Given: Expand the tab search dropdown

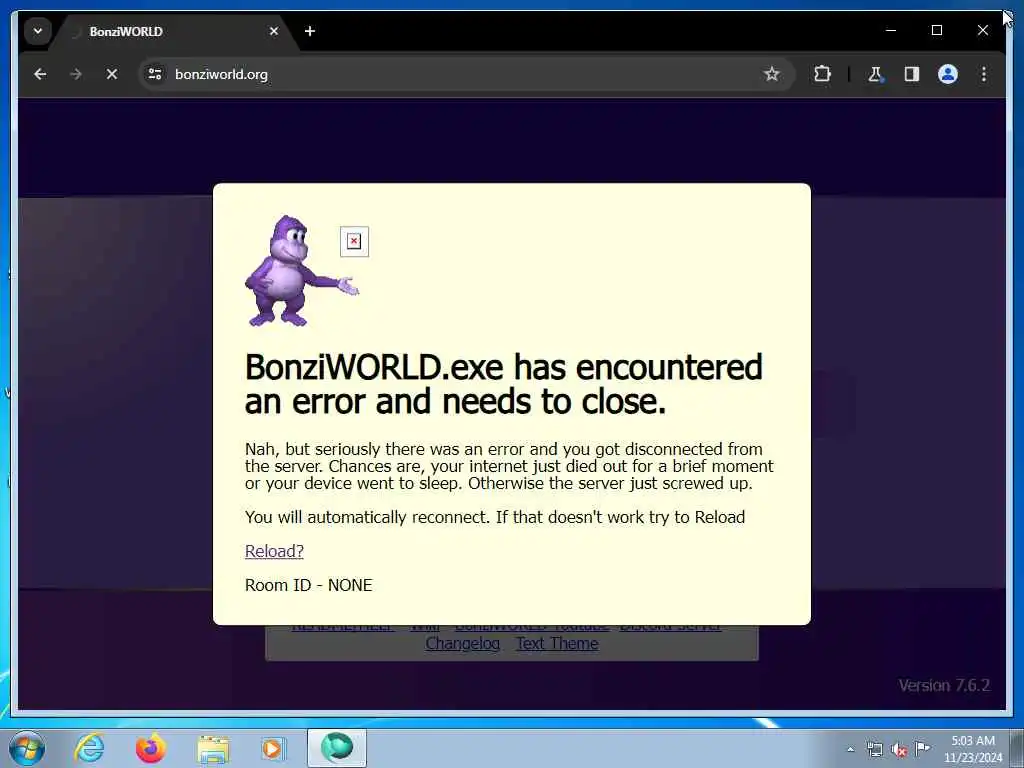Looking at the screenshot, I should (38, 31).
